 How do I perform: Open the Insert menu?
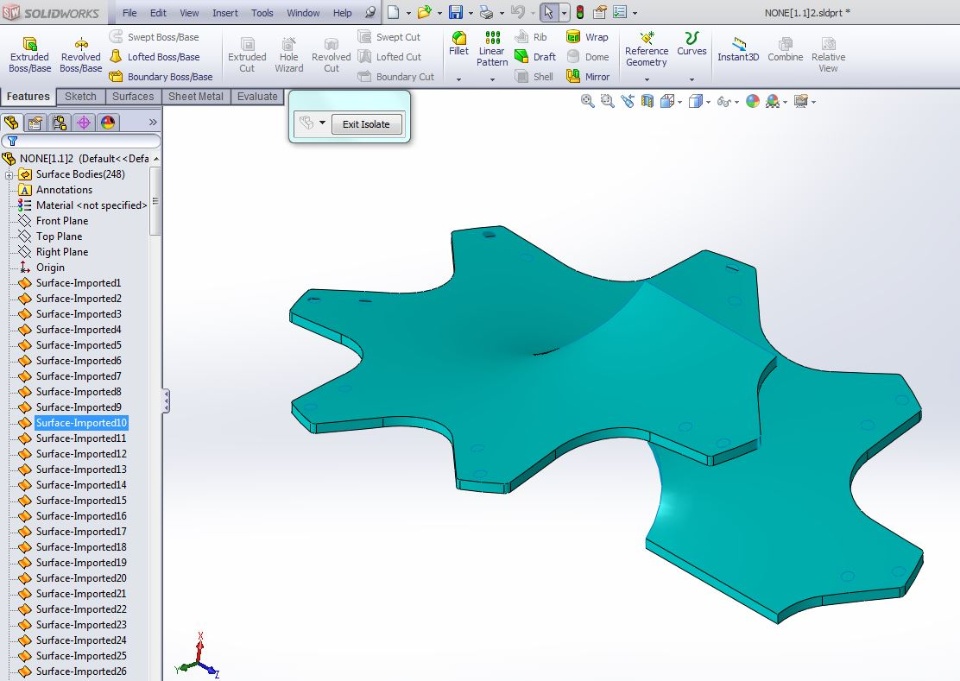225,13
